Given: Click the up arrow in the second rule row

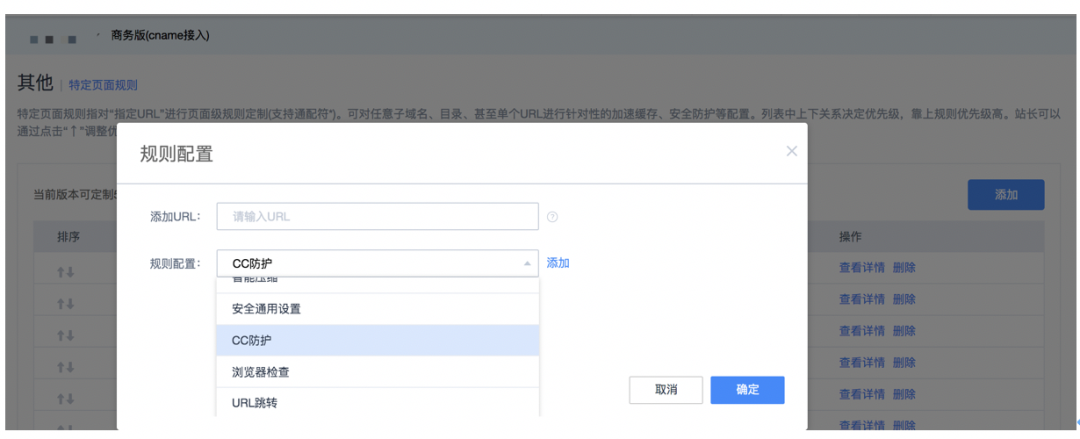Looking at the screenshot, I should click(x=61, y=304).
